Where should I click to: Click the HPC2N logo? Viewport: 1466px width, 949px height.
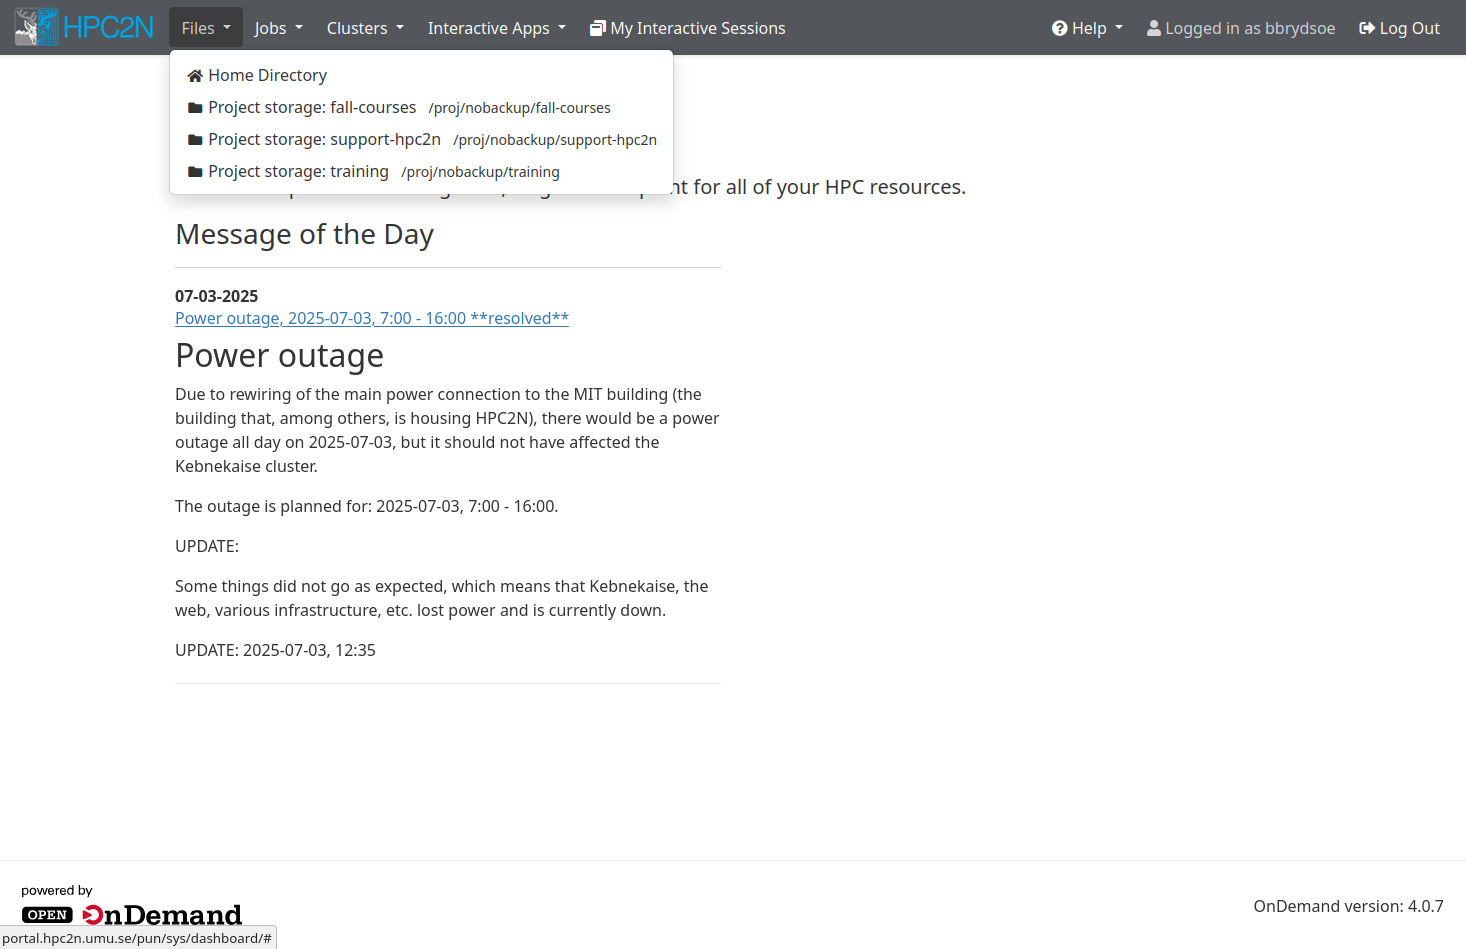pos(85,27)
